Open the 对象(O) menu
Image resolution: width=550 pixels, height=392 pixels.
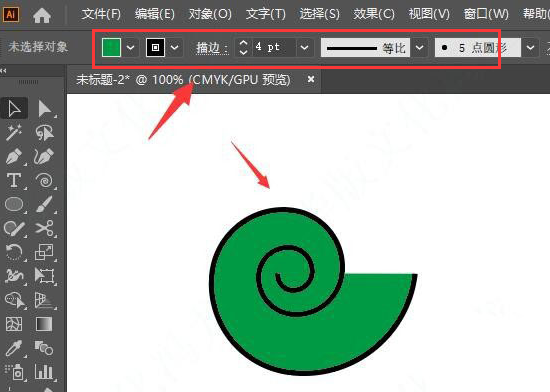(x=210, y=14)
